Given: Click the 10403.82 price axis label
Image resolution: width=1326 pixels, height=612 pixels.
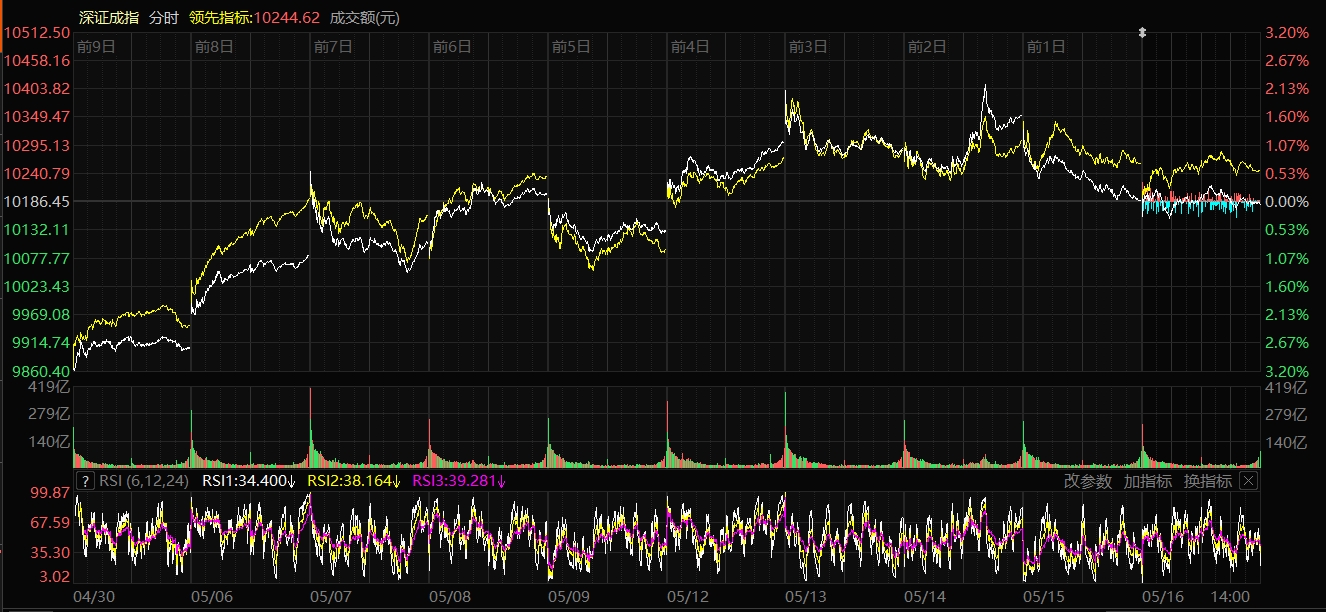Looking at the screenshot, I should click(36, 88).
